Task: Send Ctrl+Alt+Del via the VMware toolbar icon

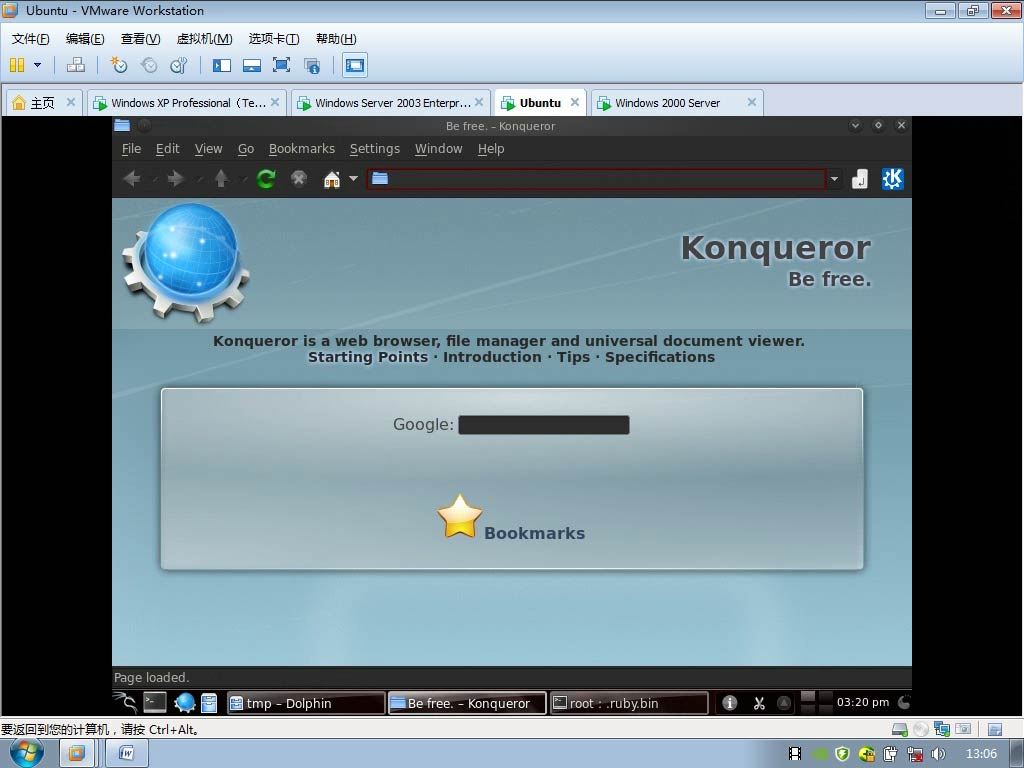Action: pyautogui.click(x=76, y=65)
